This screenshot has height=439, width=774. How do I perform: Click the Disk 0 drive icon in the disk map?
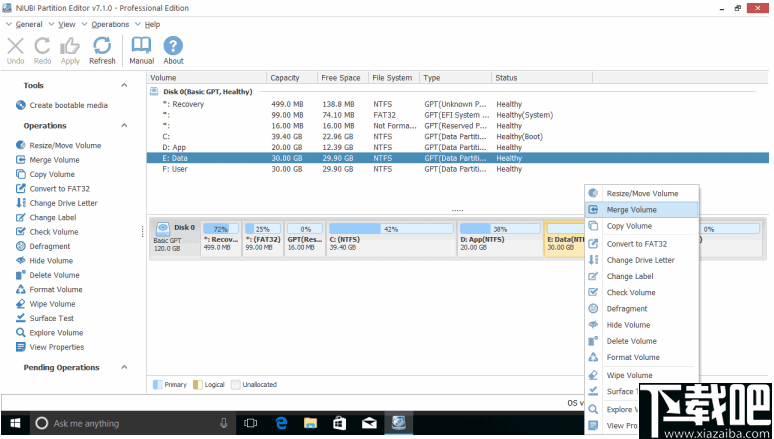(x=162, y=229)
